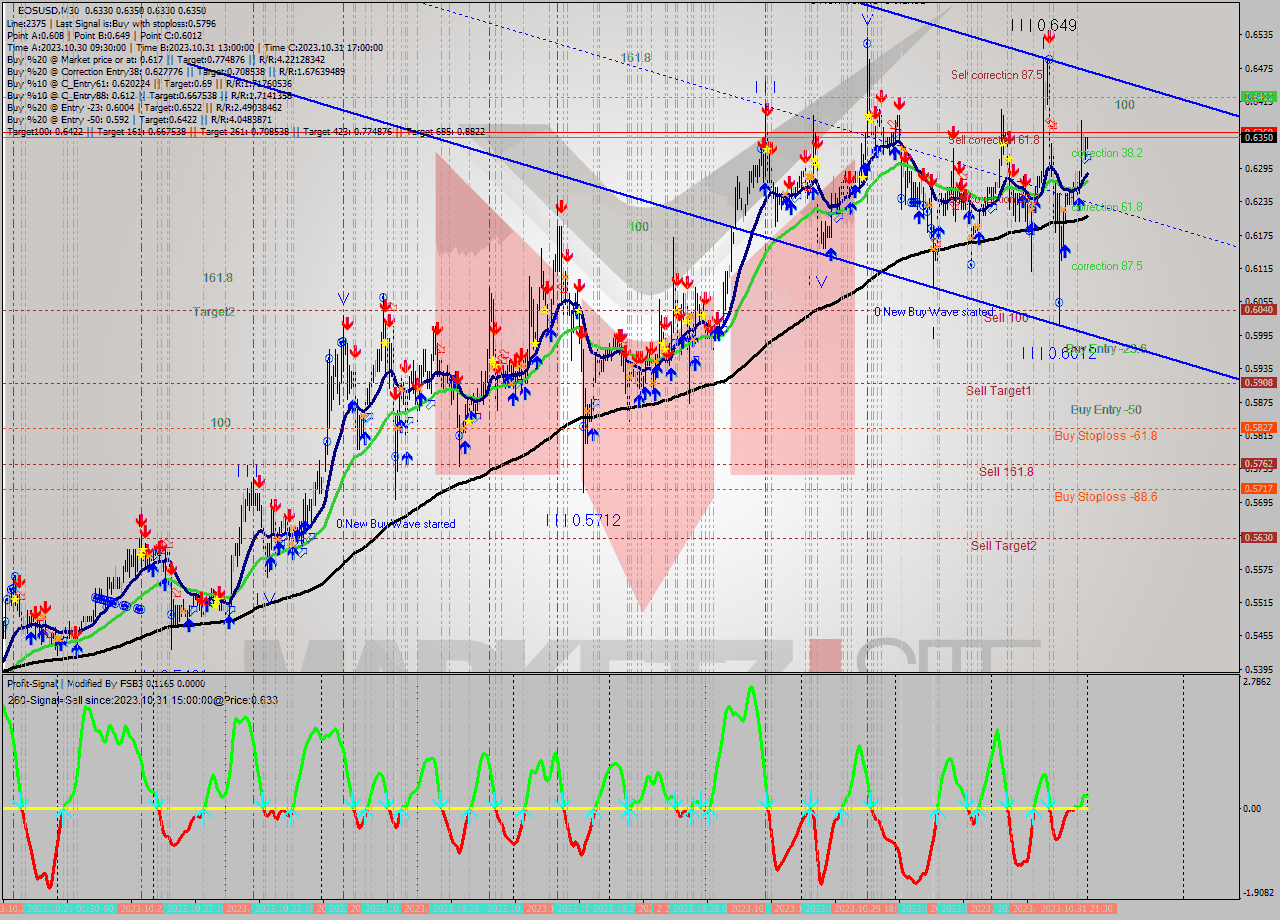Click the 'I I I 0.5712' wave label
1280x920 pixels.
[583, 520]
